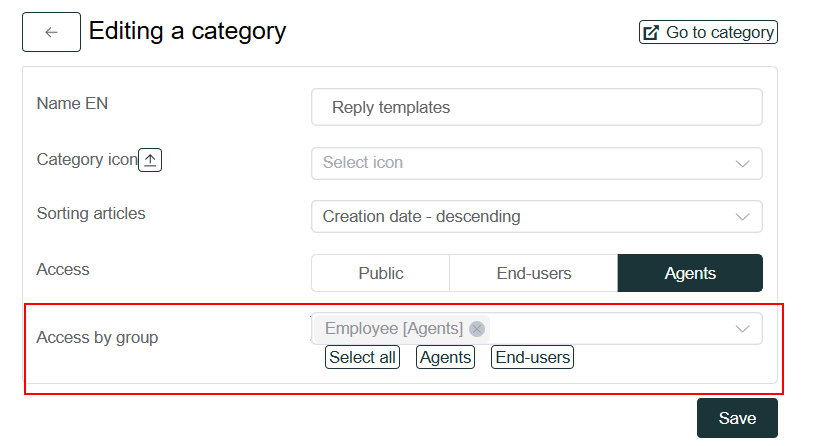The width and height of the screenshot is (815, 446).
Task: Click the upload icon beside Category icon
Action: pos(150,160)
